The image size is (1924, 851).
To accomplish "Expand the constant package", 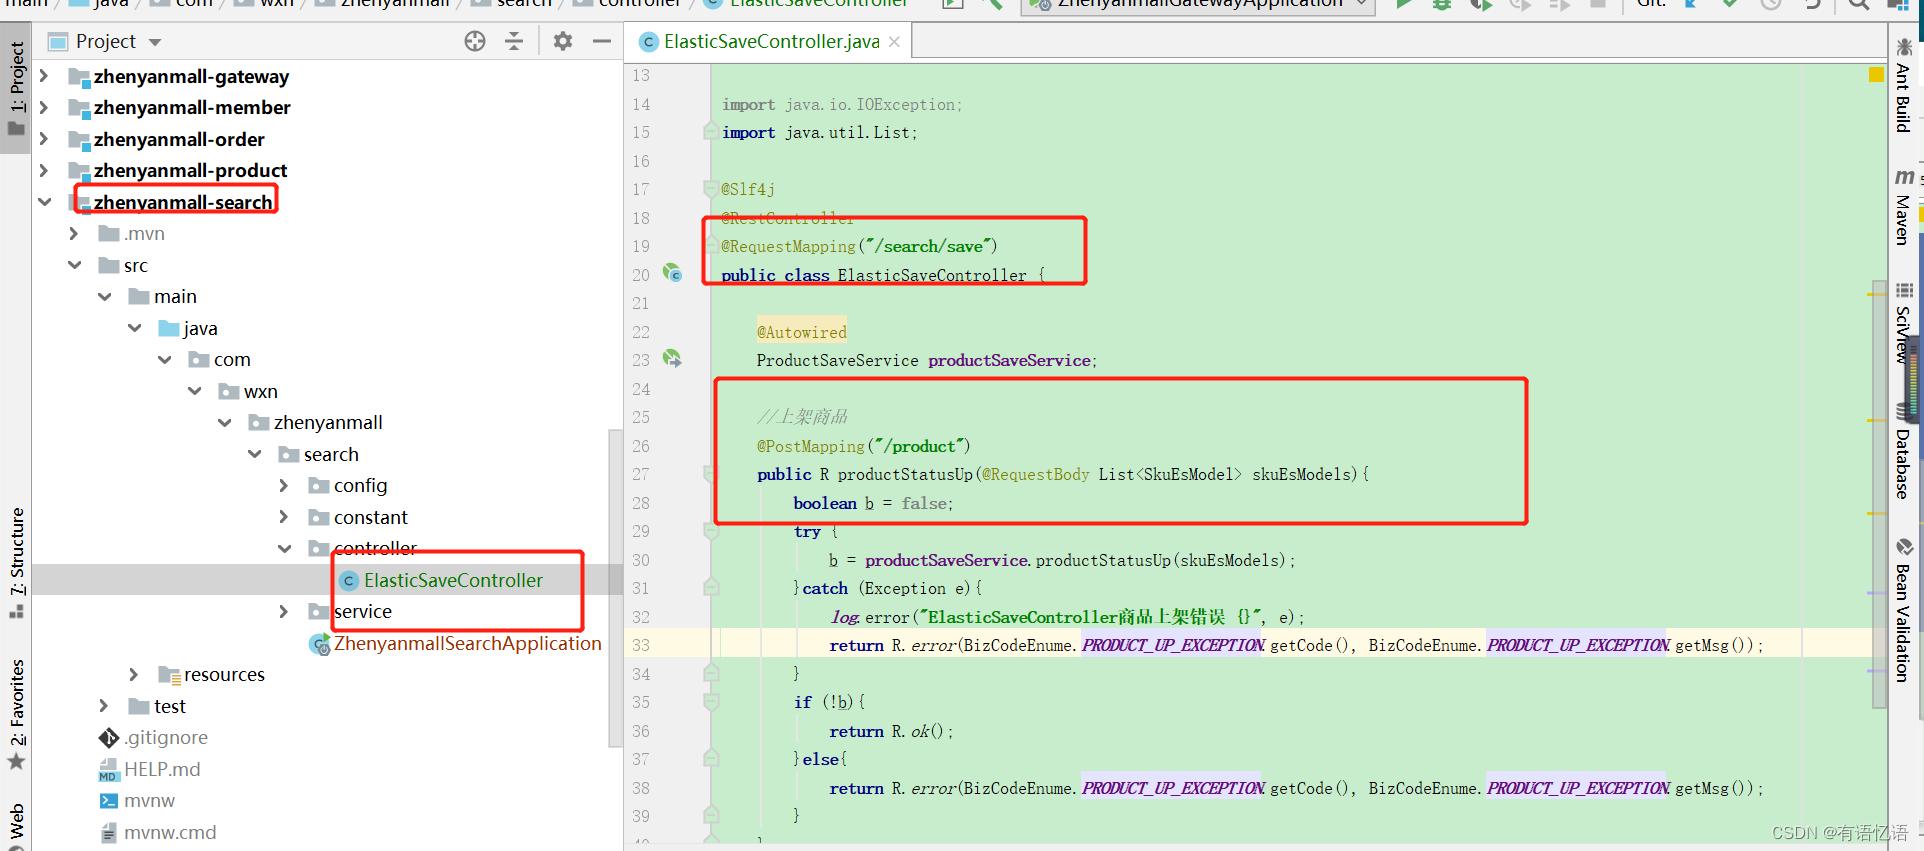I will tap(284, 517).
